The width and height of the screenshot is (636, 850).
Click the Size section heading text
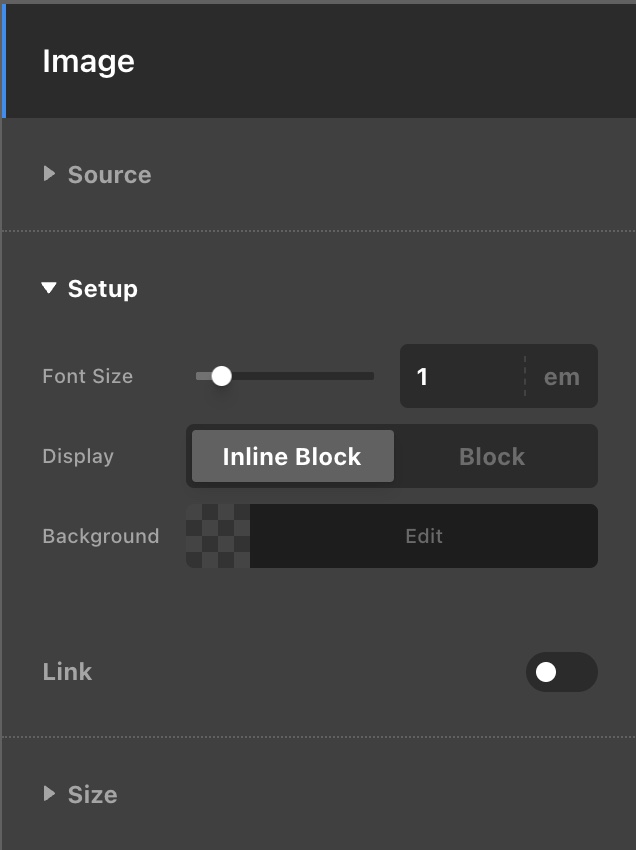pos(92,795)
